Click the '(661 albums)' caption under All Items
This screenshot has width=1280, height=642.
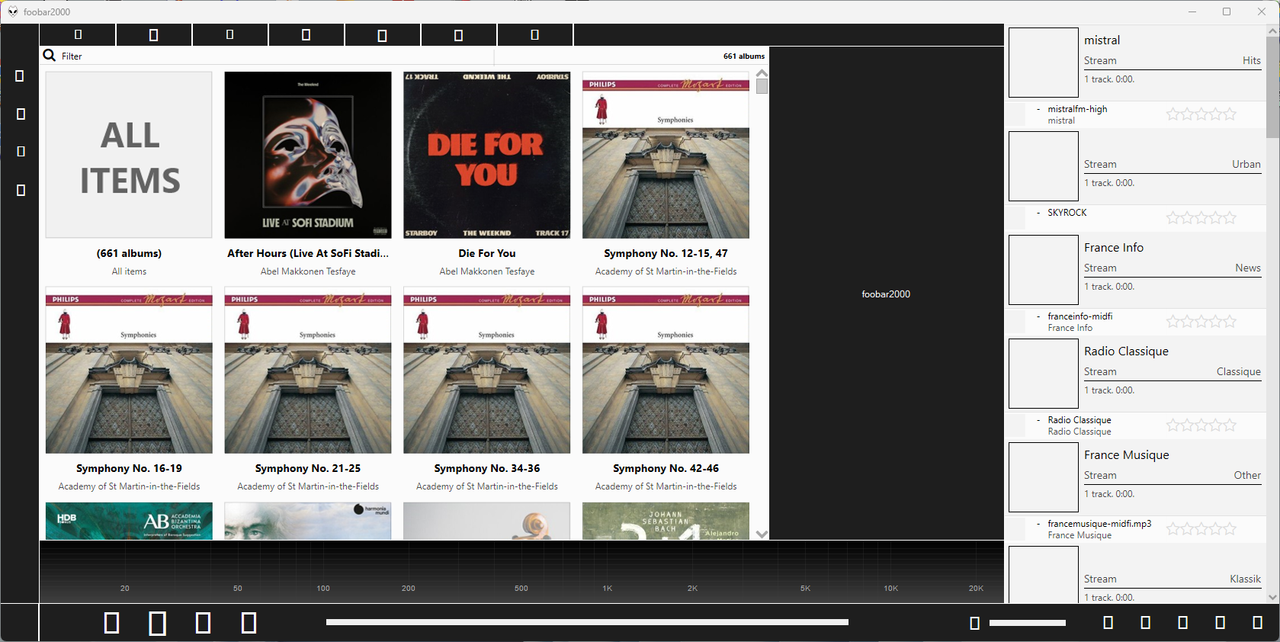[x=129, y=253]
